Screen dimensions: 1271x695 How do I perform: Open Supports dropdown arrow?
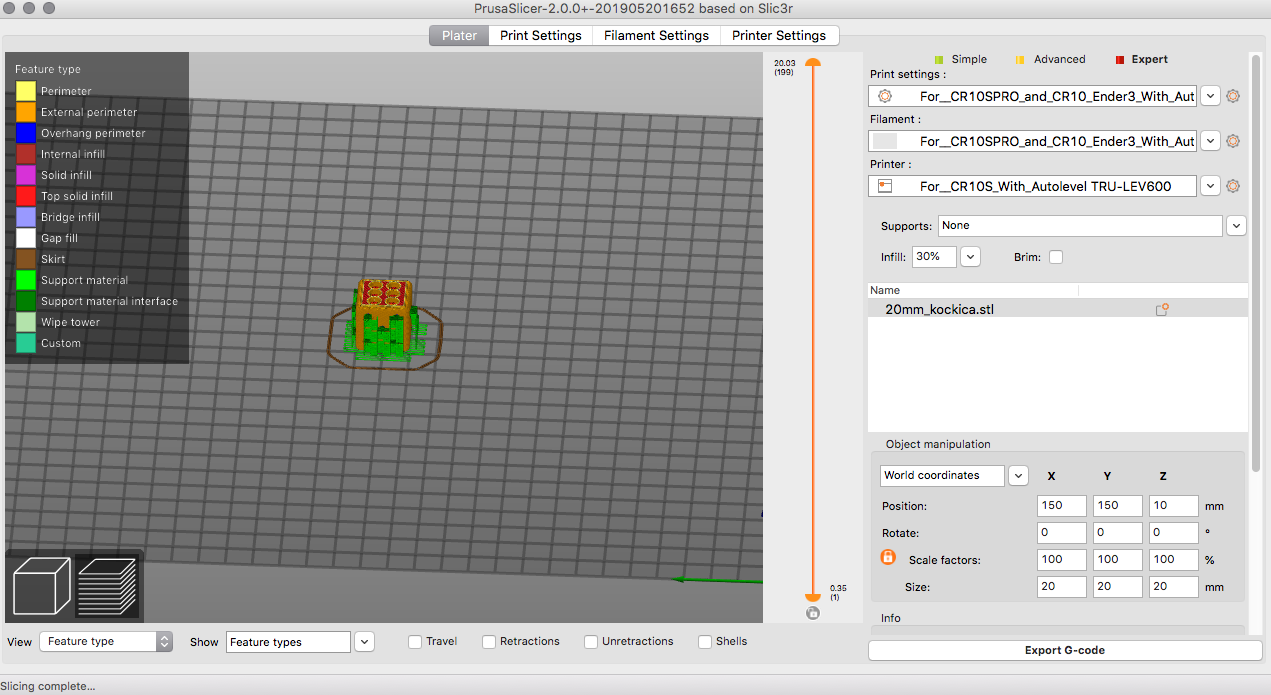(x=1237, y=226)
